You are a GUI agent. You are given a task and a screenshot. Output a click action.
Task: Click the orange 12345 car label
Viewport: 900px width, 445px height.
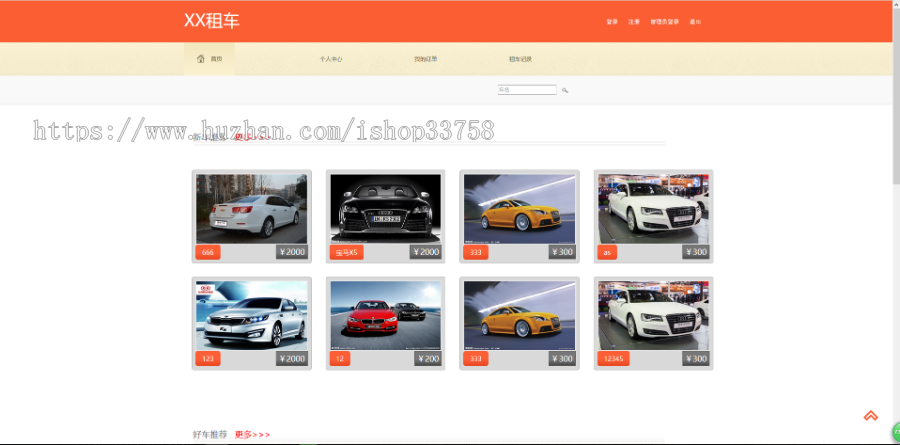click(x=613, y=359)
